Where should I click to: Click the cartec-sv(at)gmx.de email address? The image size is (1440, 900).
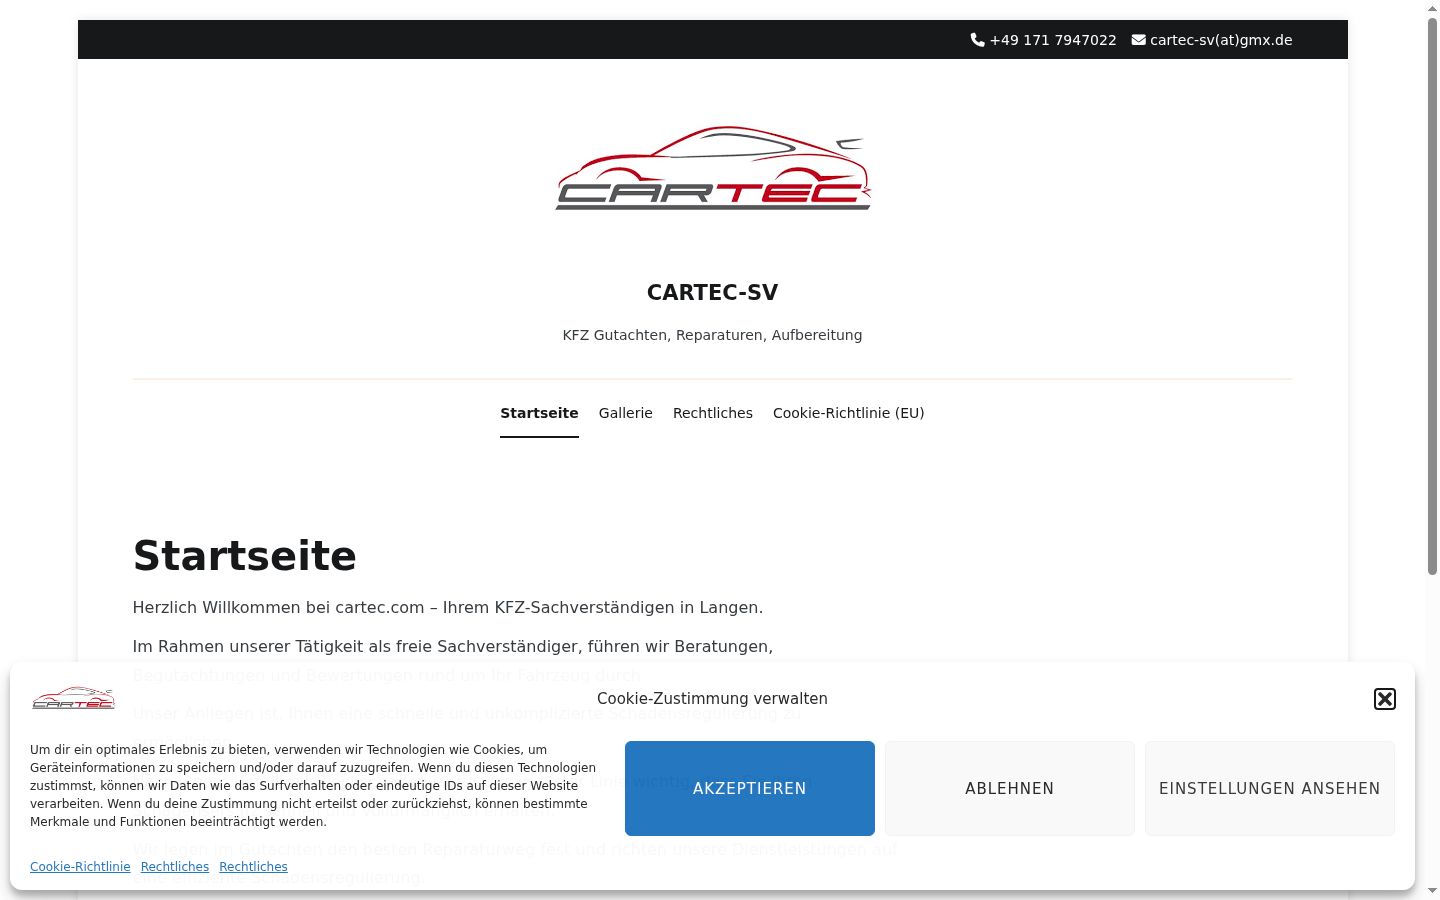point(1221,40)
